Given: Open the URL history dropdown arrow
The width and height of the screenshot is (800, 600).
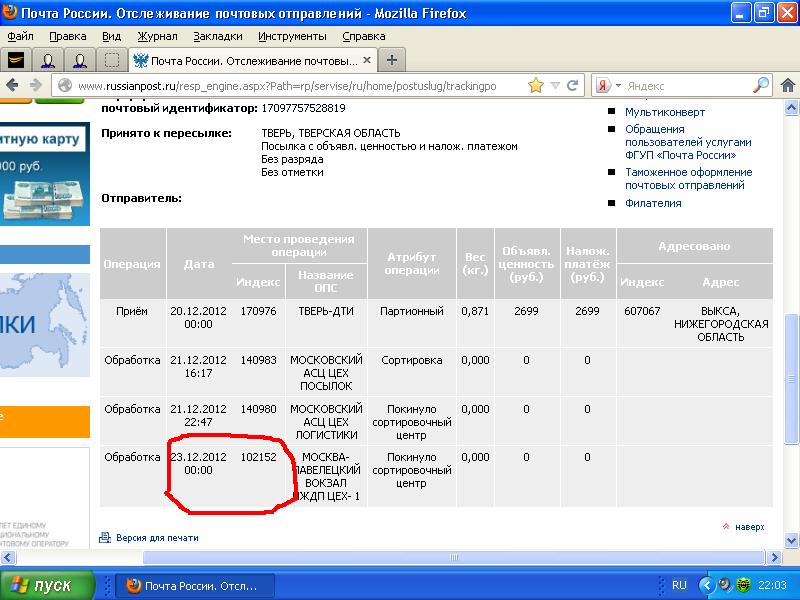Looking at the screenshot, I should [555, 86].
